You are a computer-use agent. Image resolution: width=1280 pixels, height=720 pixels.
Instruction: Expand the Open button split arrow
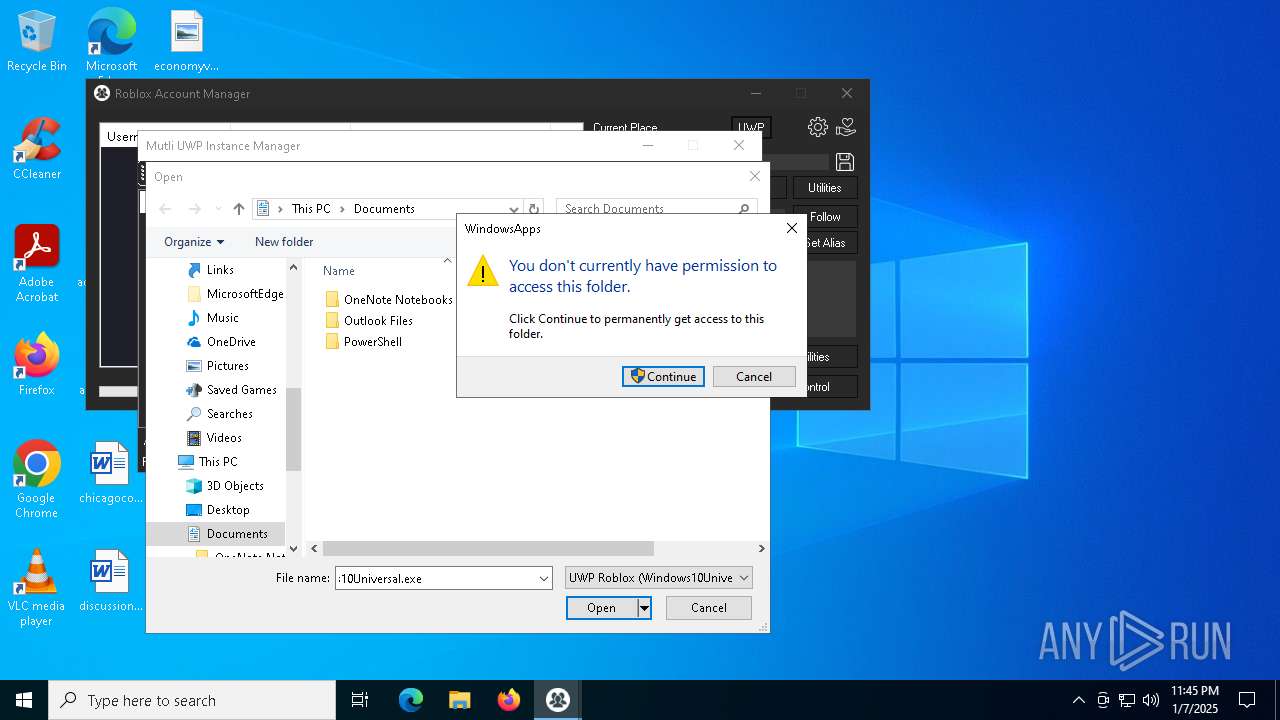pos(644,608)
